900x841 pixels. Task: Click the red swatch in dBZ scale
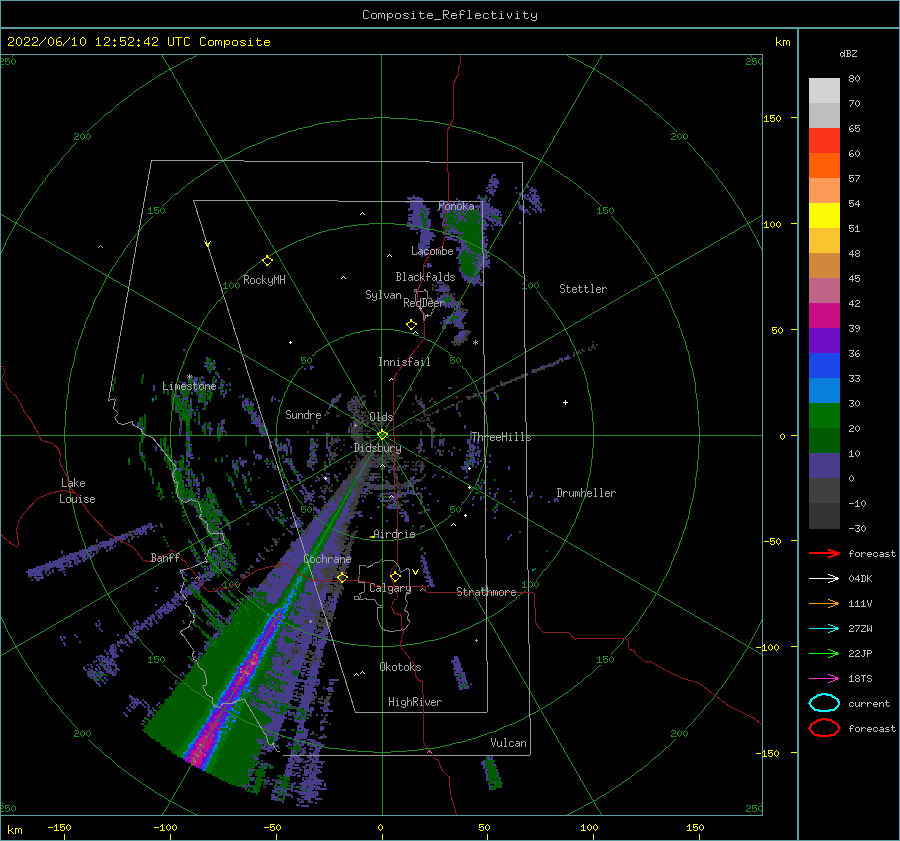point(824,141)
